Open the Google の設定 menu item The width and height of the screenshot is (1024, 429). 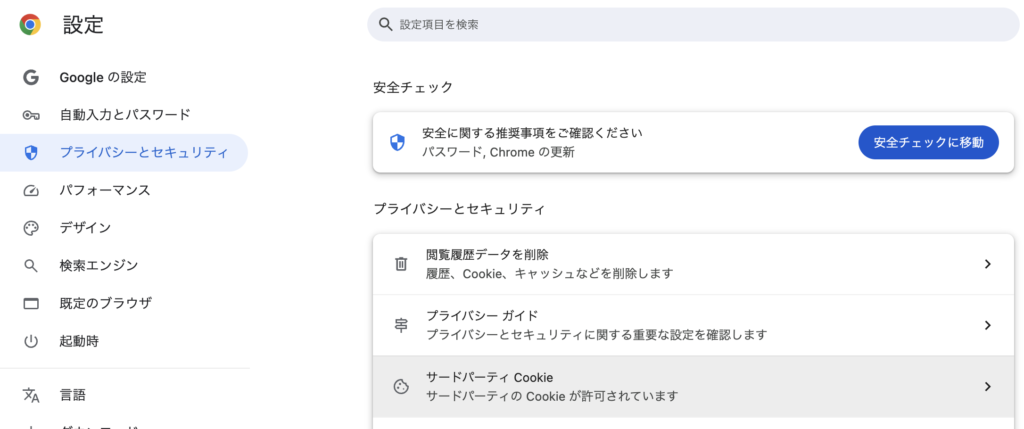tap(103, 77)
